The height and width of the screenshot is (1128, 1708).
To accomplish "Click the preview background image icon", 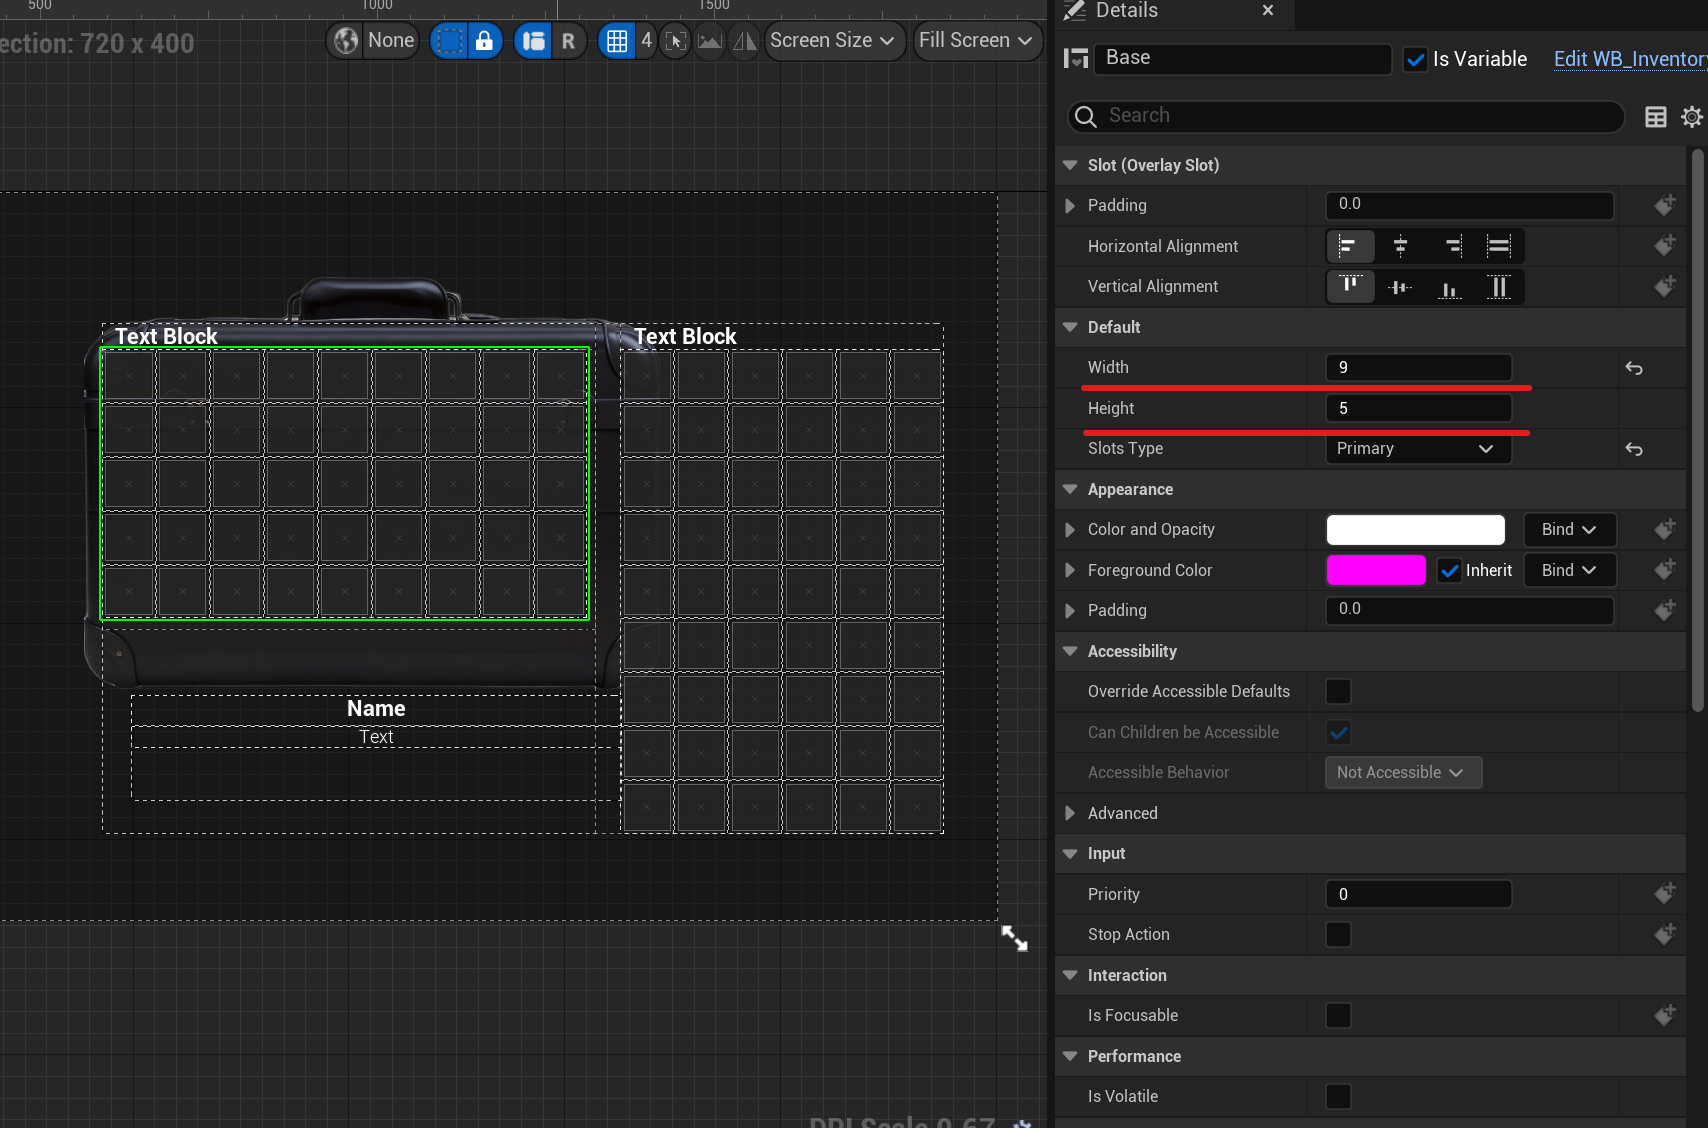I will click(710, 41).
